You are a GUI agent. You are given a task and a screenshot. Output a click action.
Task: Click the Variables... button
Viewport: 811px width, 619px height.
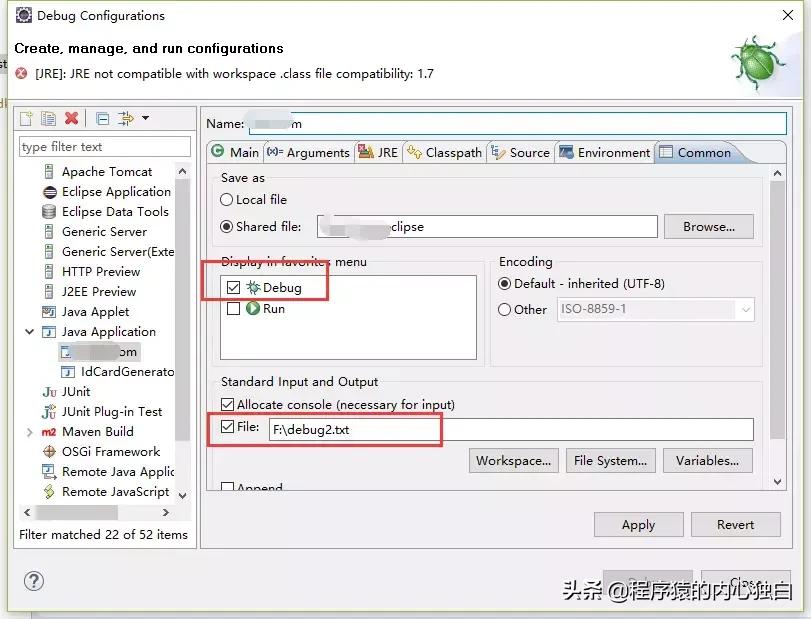[707, 461]
